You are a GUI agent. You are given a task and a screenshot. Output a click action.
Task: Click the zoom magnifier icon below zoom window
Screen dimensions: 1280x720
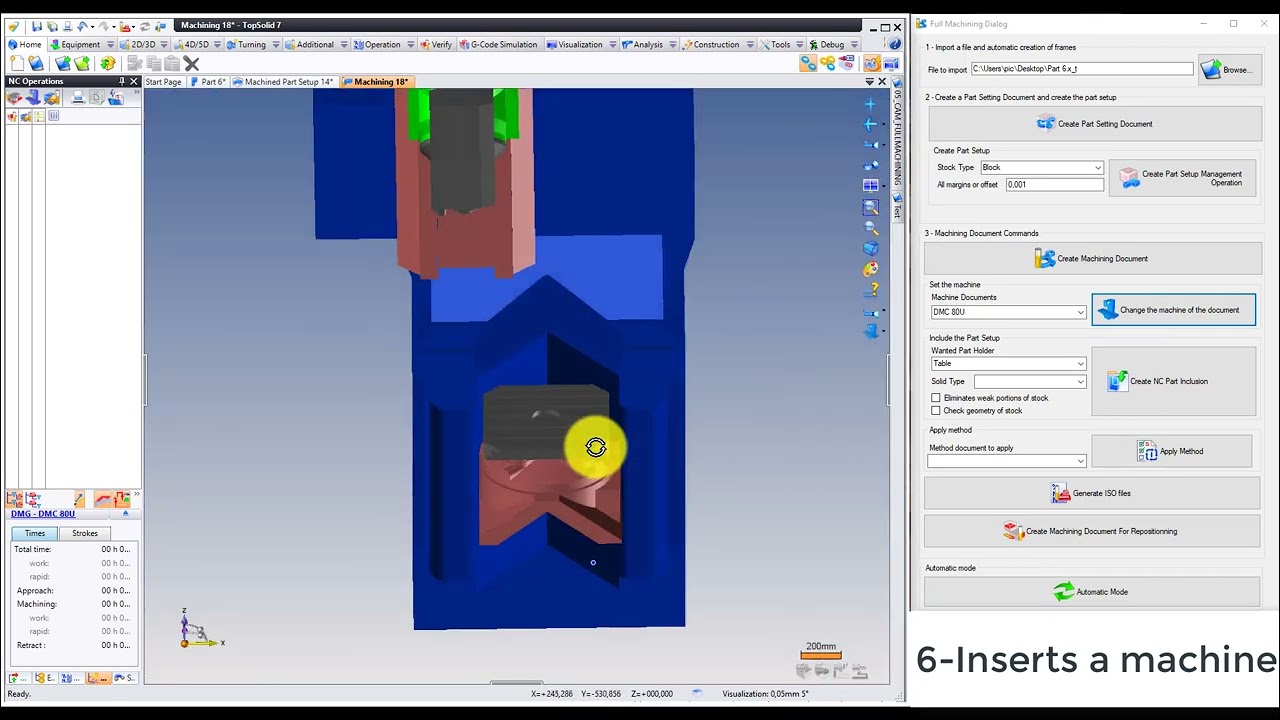click(871, 228)
